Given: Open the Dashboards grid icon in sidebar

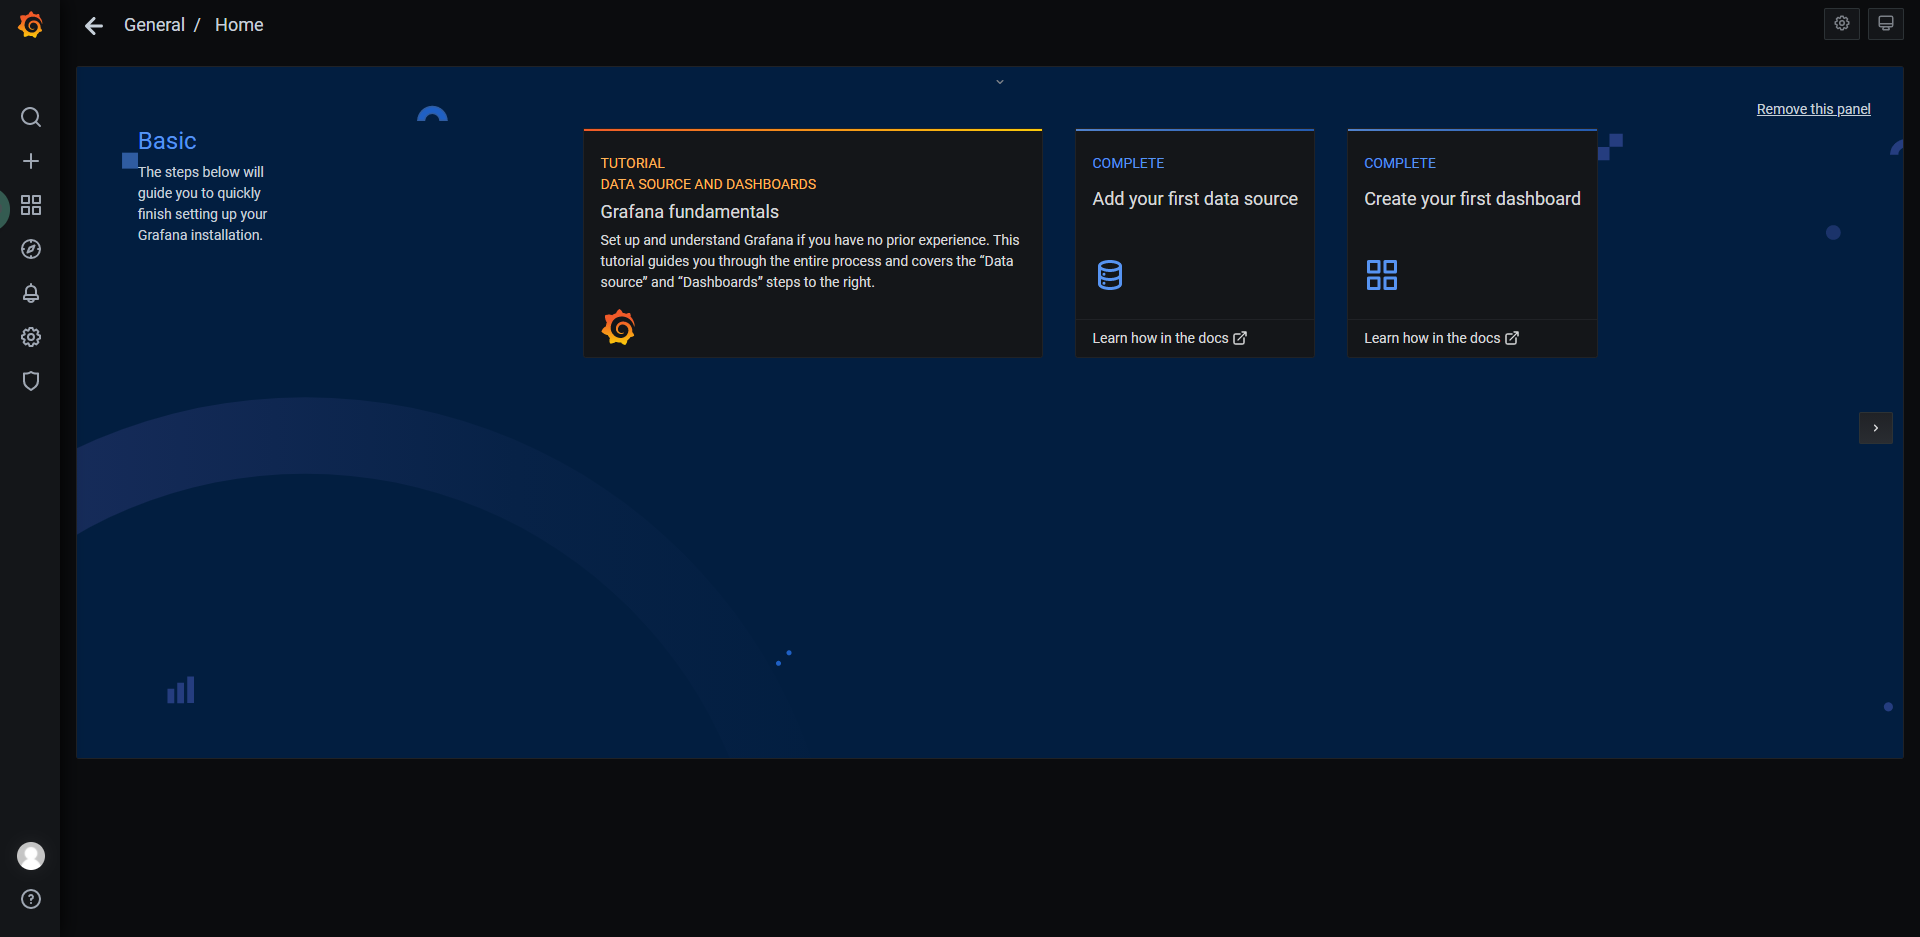Looking at the screenshot, I should (31, 205).
